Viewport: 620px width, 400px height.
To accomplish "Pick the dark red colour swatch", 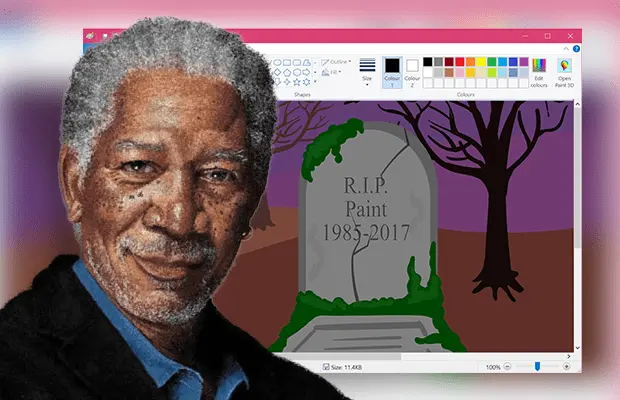I will [x=449, y=62].
